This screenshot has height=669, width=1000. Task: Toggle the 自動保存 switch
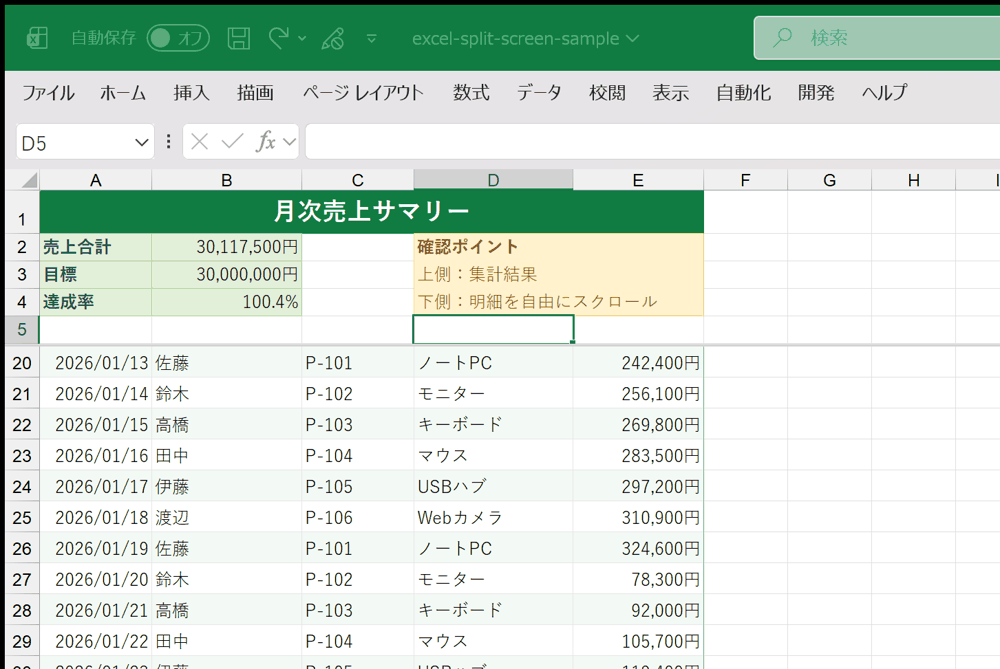click(178, 38)
